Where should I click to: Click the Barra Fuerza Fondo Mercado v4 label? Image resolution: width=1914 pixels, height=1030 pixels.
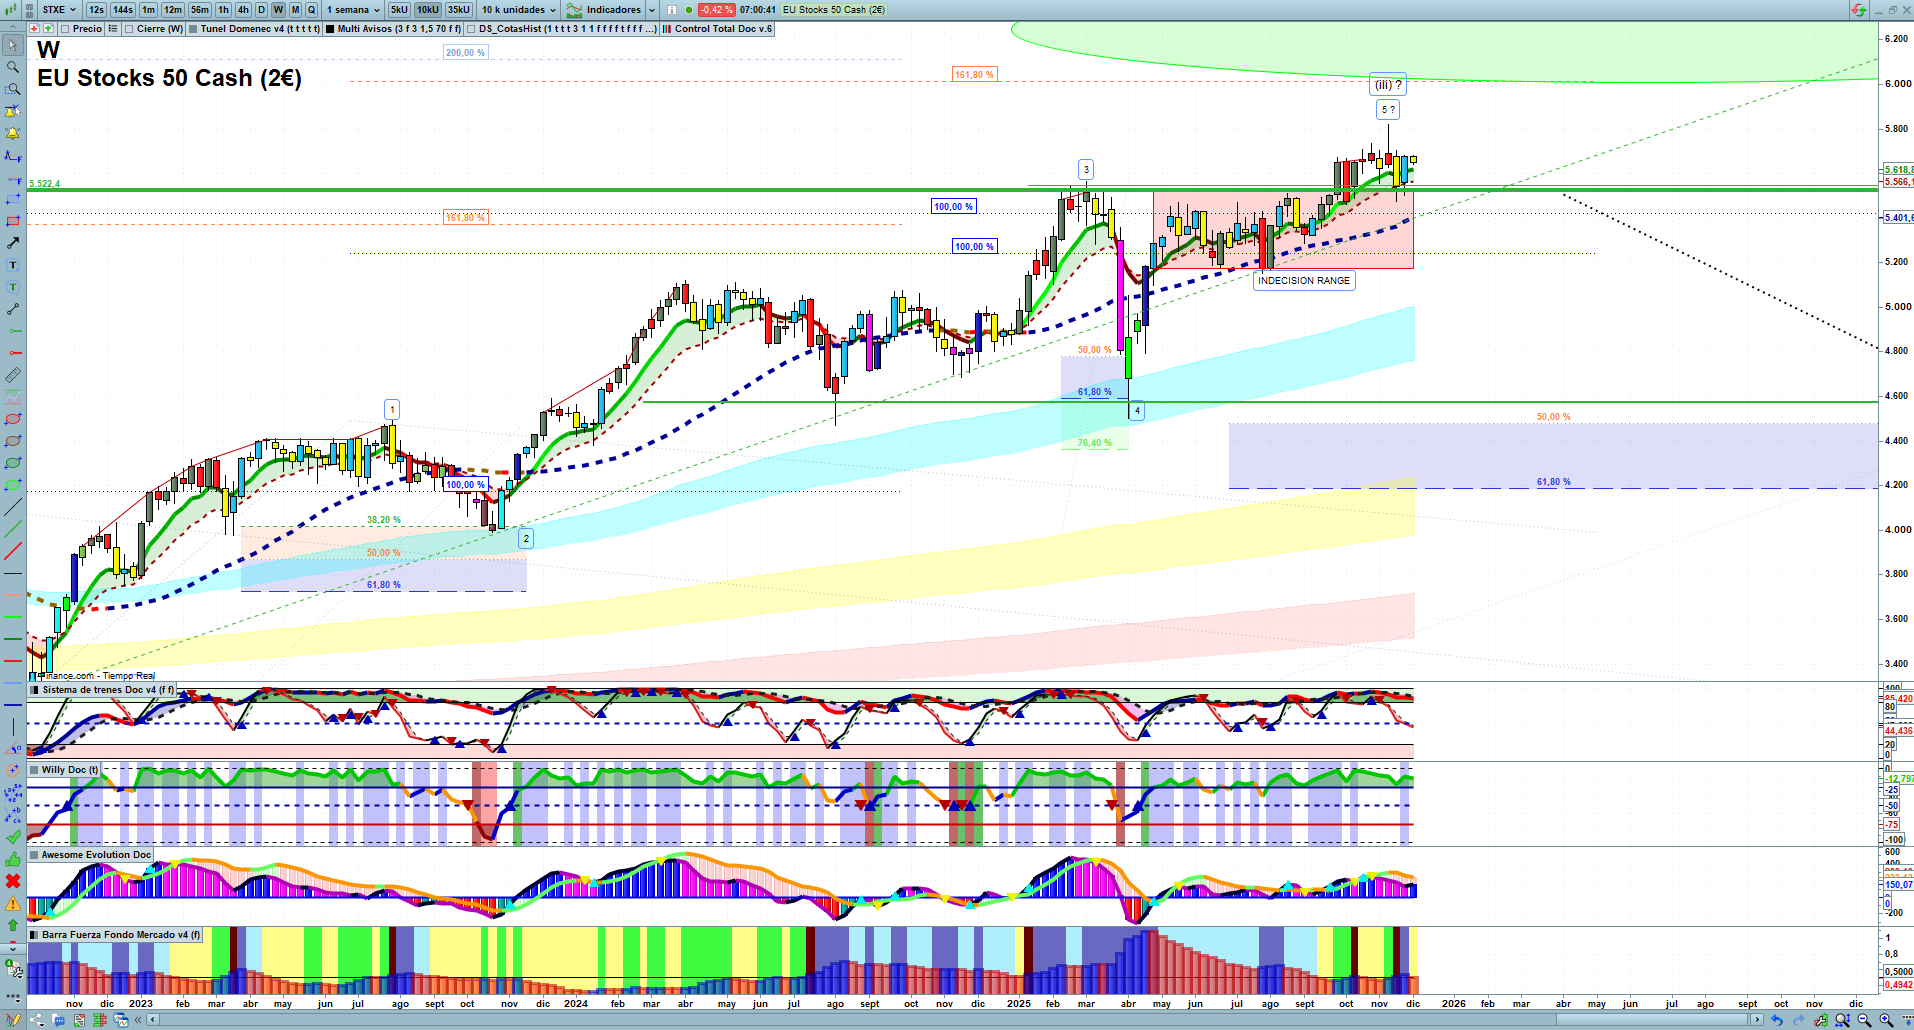pos(121,935)
